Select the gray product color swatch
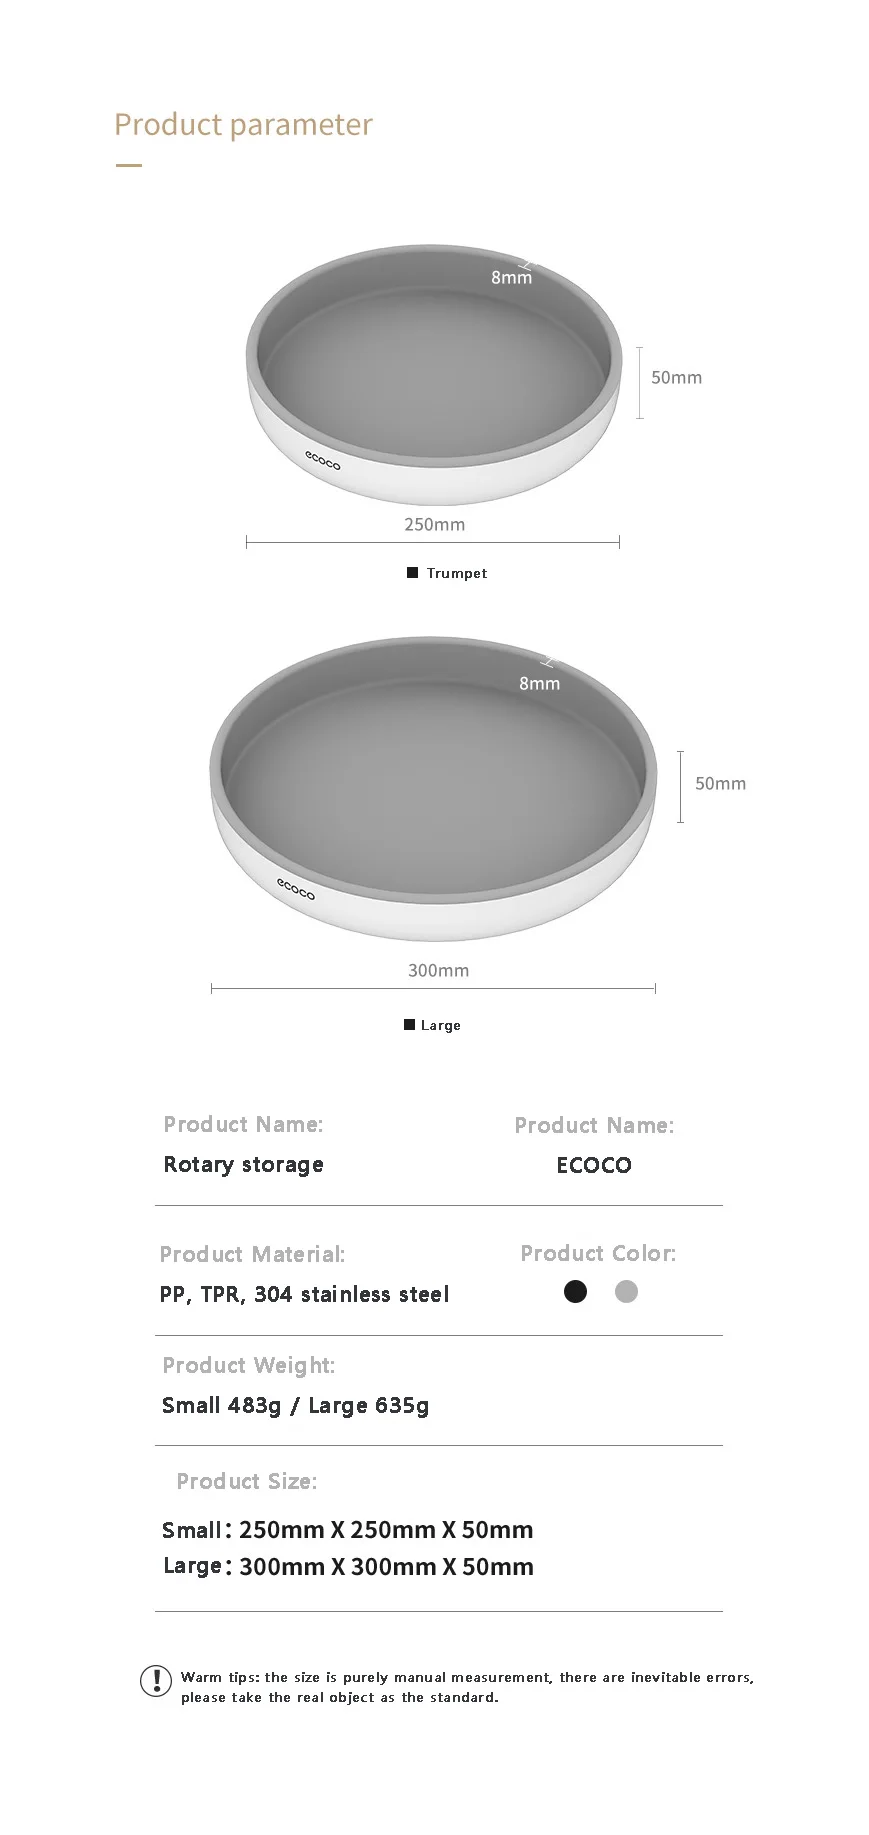 pos(626,1292)
